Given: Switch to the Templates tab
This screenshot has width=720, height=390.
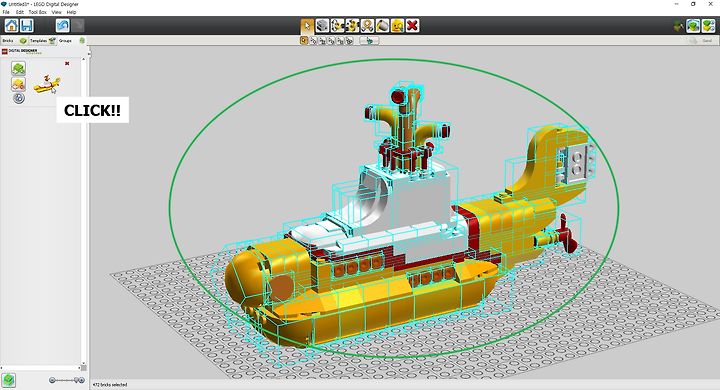Looking at the screenshot, I should click(x=42, y=40).
